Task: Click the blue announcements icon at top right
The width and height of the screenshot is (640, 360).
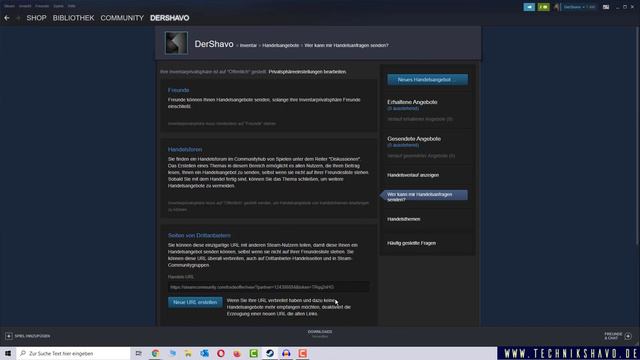Action: [529, 7]
